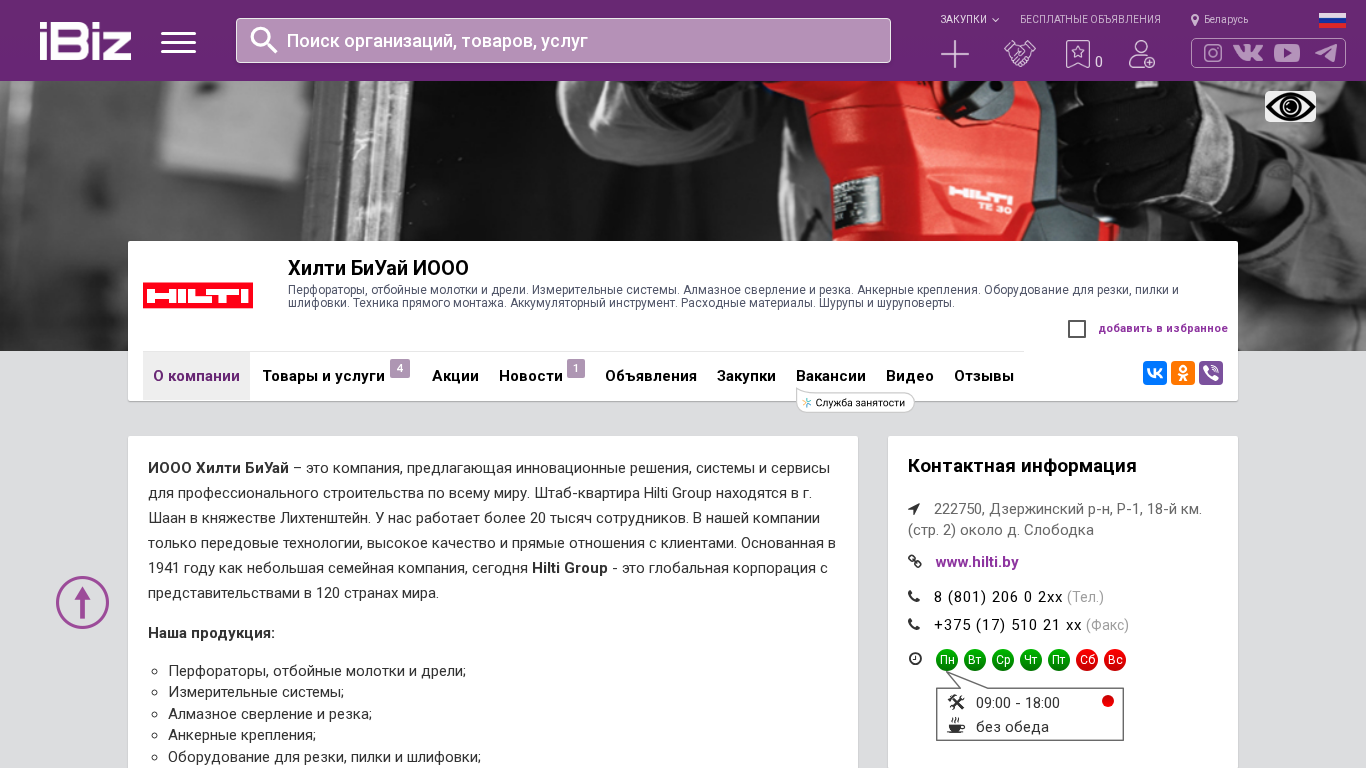Select Monday (Пн) schedule circle

coord(947,660)
